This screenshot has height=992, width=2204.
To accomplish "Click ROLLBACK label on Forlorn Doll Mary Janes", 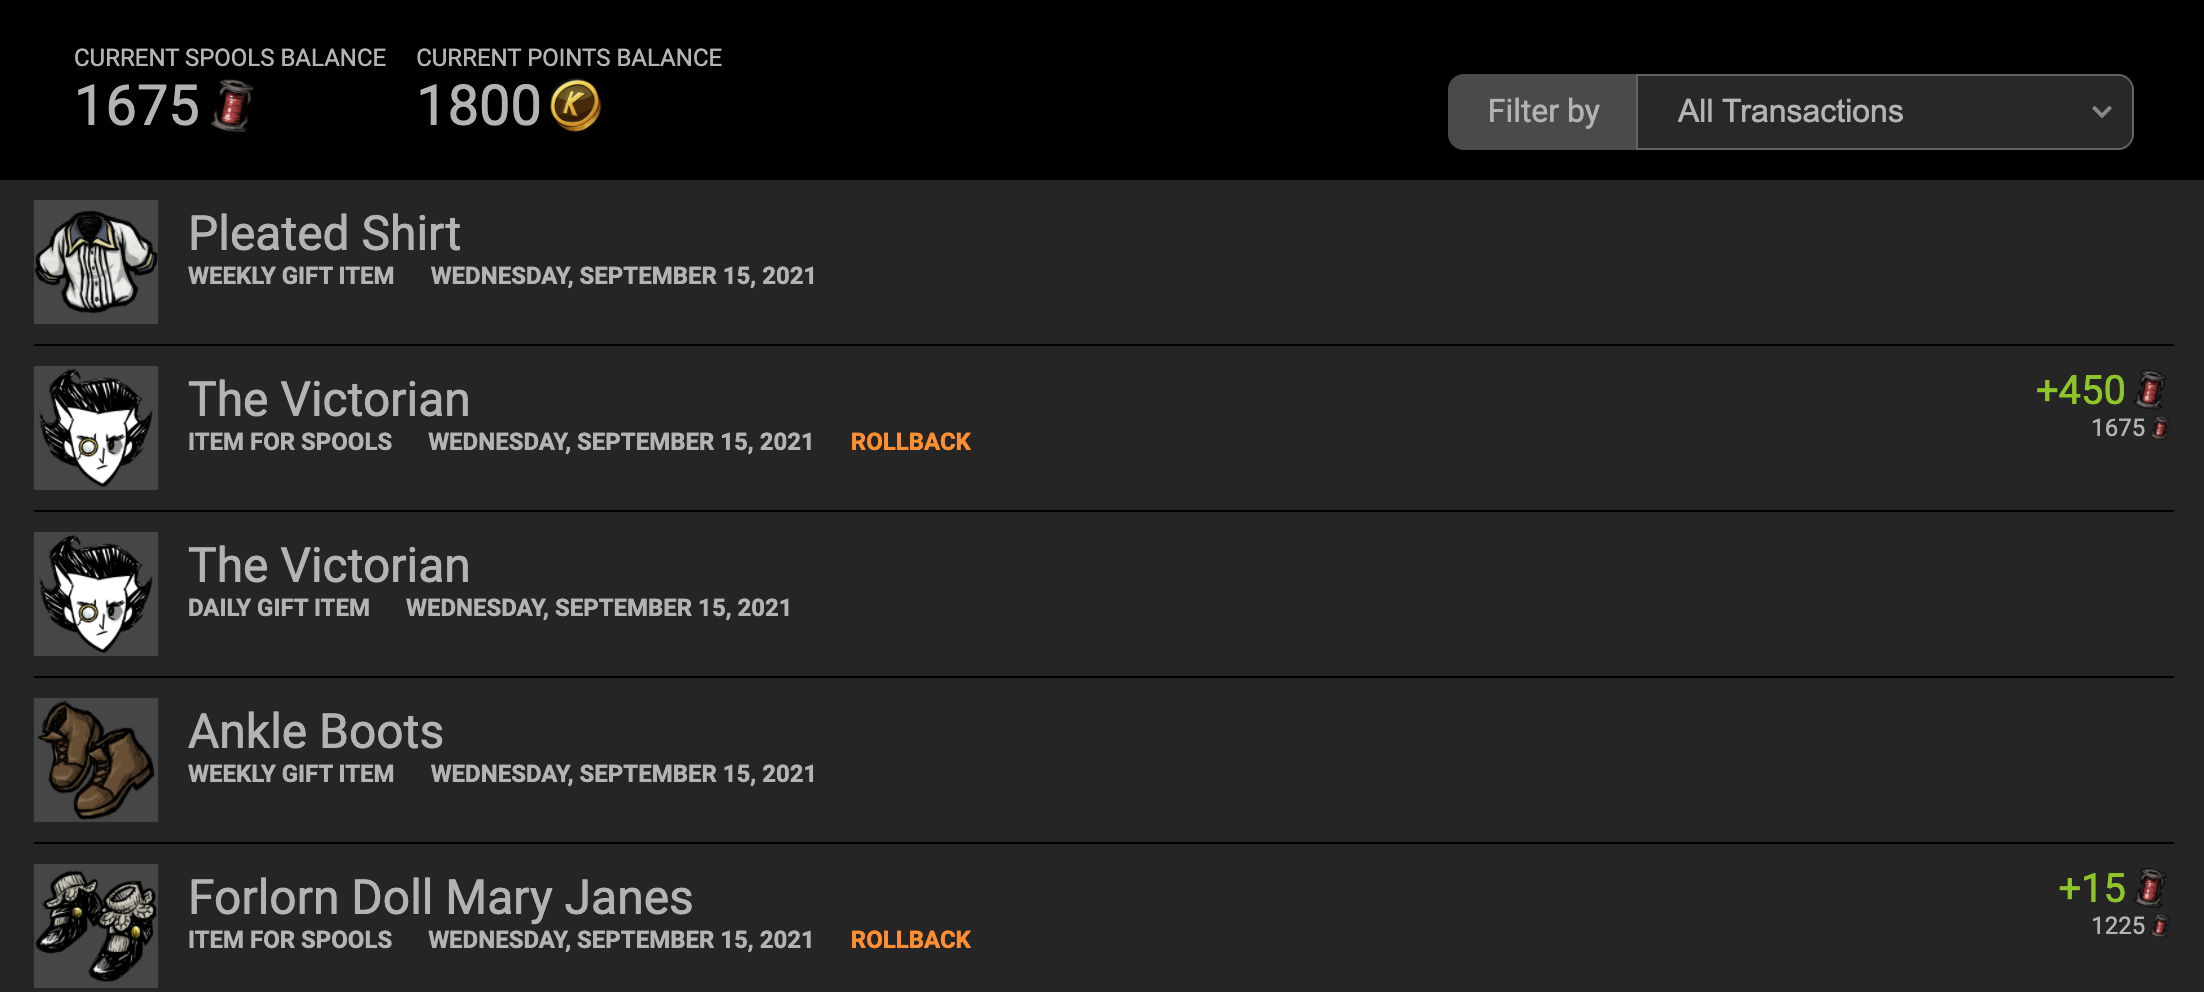I will pos(910,940).
